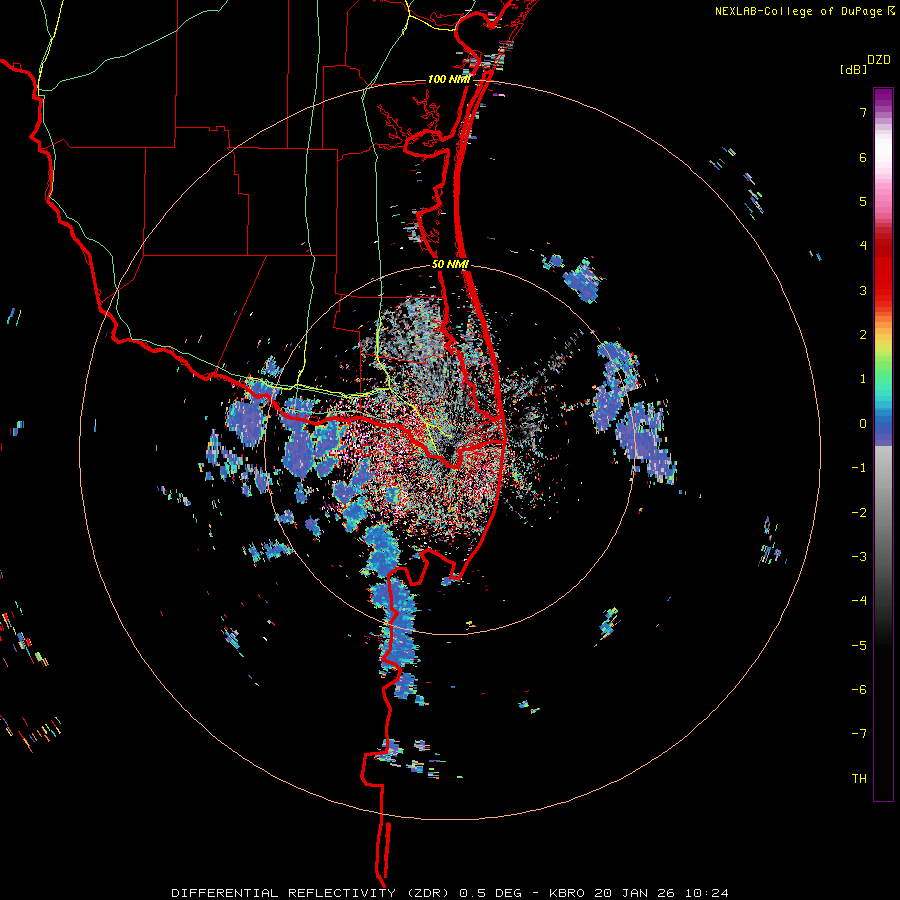
Task: Click the 5 tick label on the ZDR scale
Action: coord(863,201)
